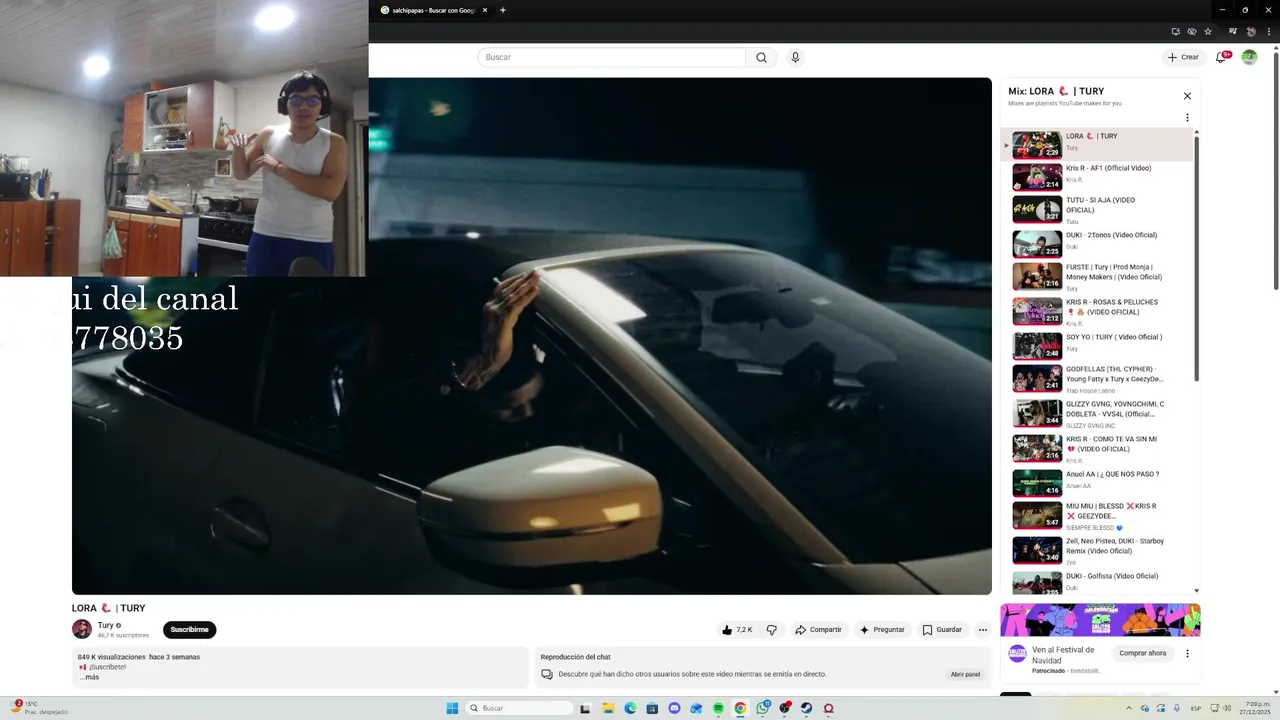Bookmark this page with the star
The image size is (1280, 720).
click(x=1208, y=31)
